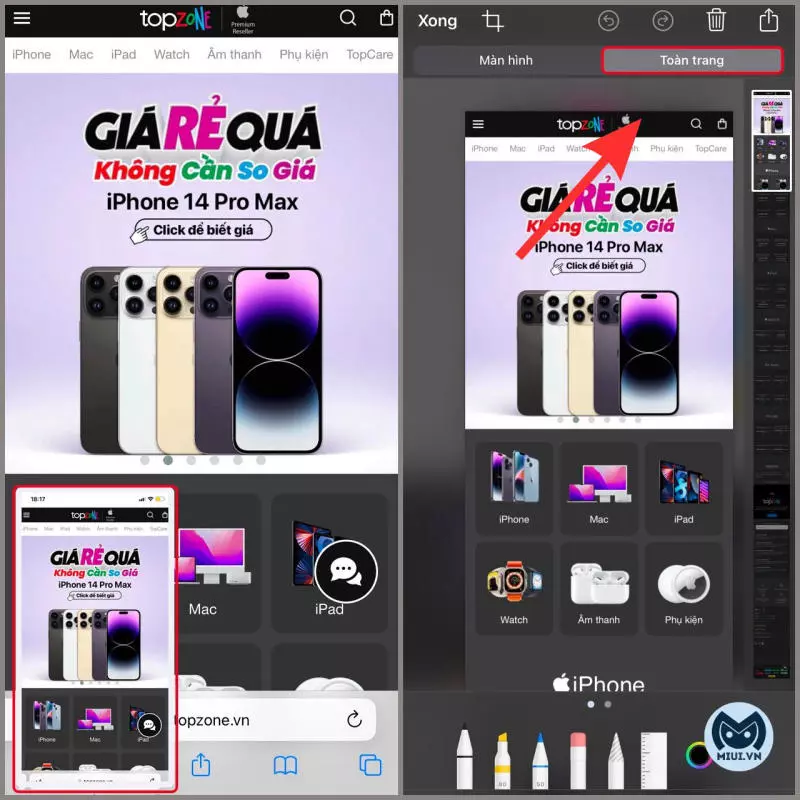
Task: Open Âm thanh category card in preview
Action: (x=598, y=589)
